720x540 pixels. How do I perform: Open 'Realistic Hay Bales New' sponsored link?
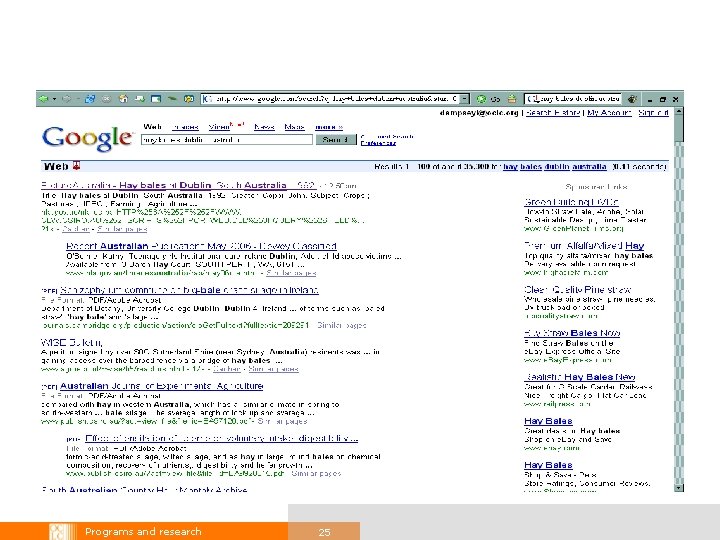[579, 377]
